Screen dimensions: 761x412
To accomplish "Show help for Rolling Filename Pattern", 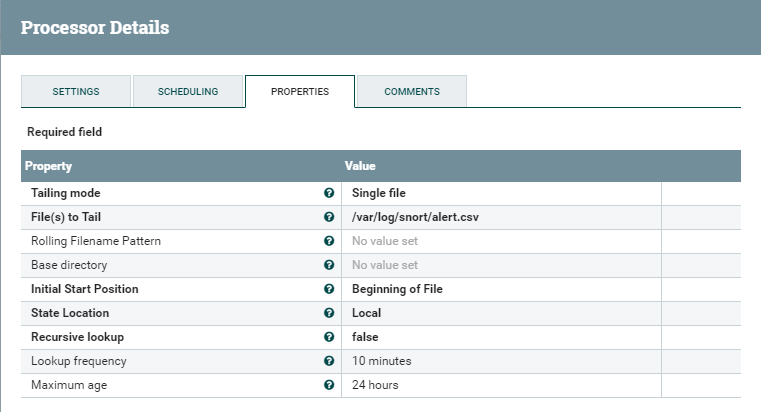I will coord(329,241).
